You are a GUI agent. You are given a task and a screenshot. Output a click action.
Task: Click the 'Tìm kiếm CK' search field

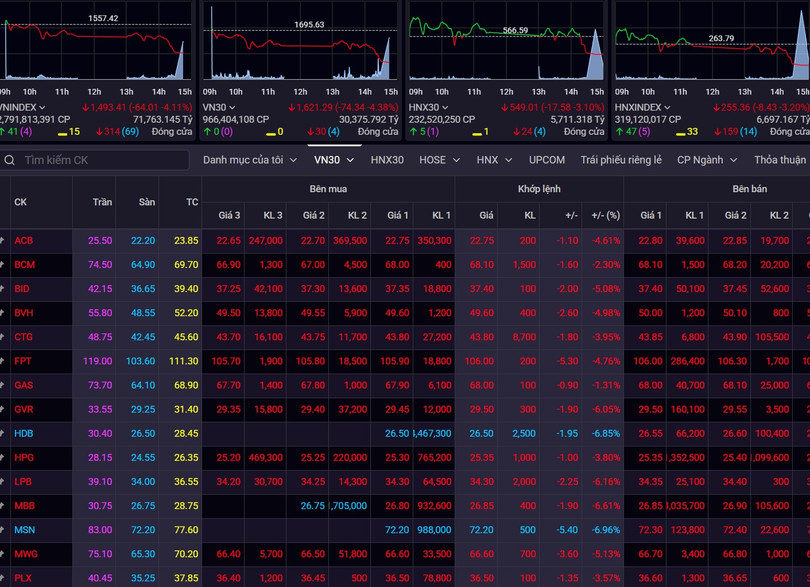102,160
